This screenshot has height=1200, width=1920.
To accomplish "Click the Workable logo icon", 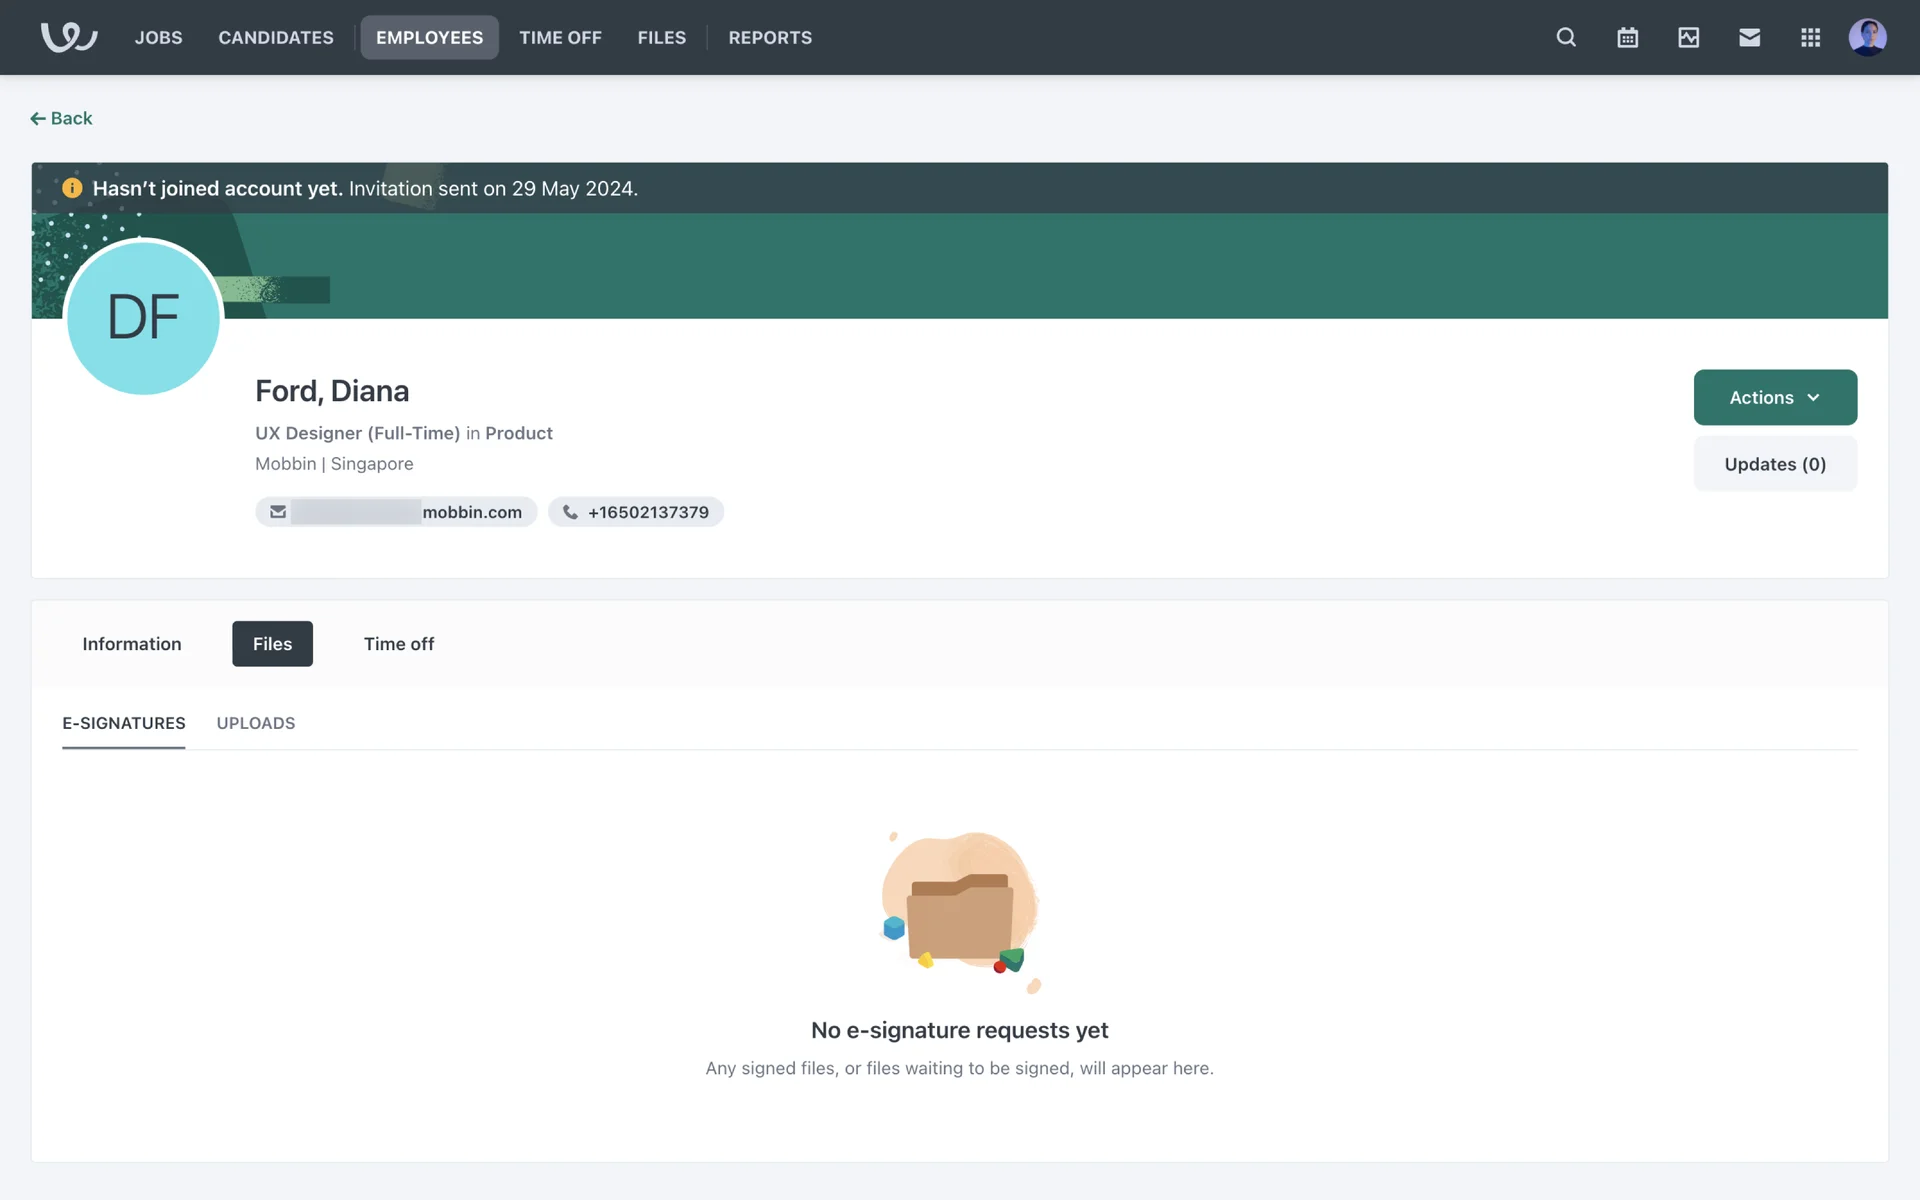I will [68, 37].
